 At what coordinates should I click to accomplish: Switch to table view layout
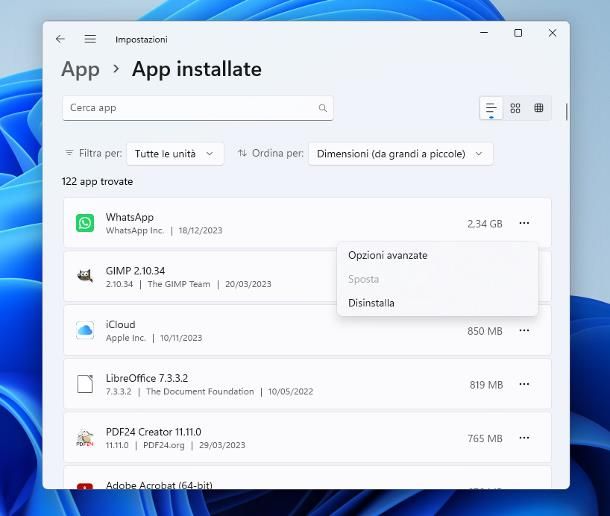[x=538, y=108]
